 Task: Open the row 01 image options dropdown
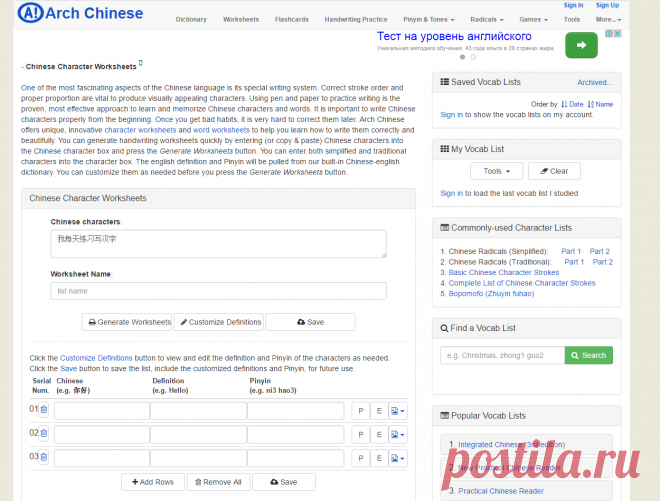point(397,411)
